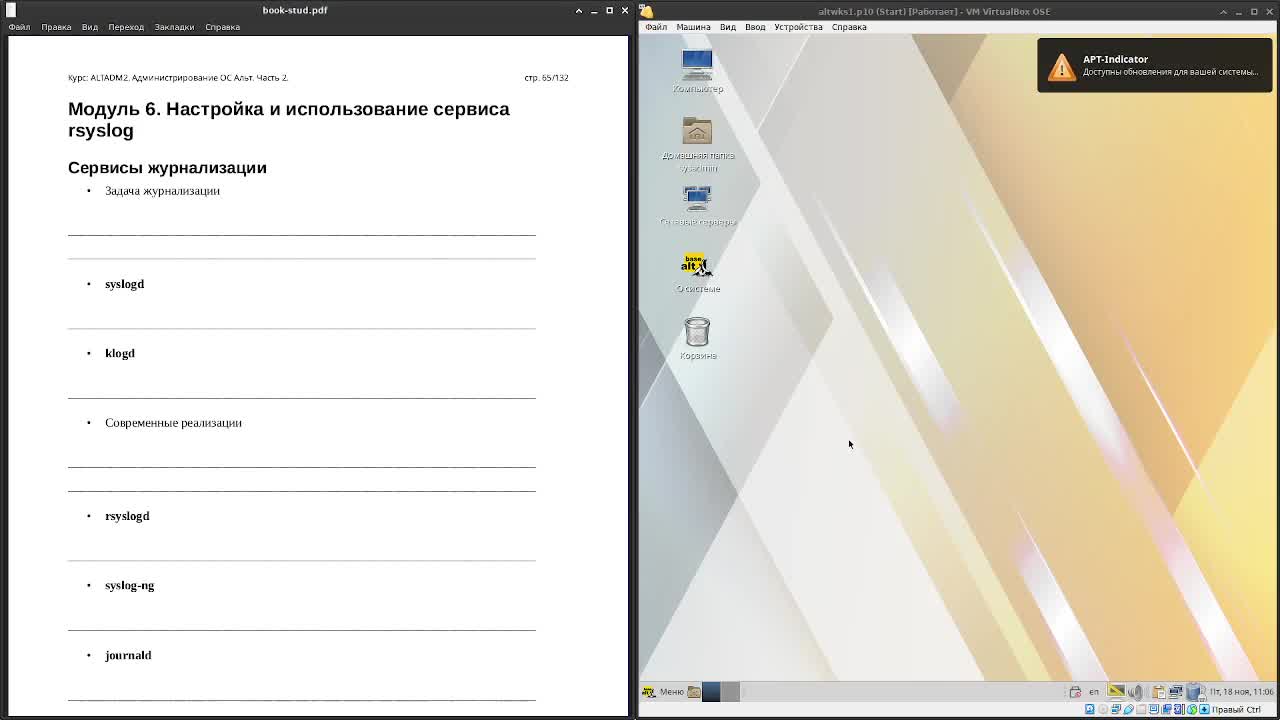This screenshot has height=720, width=1280.
Task: Open the APT-Indicator updates notification
Action: click(1155, 65)
